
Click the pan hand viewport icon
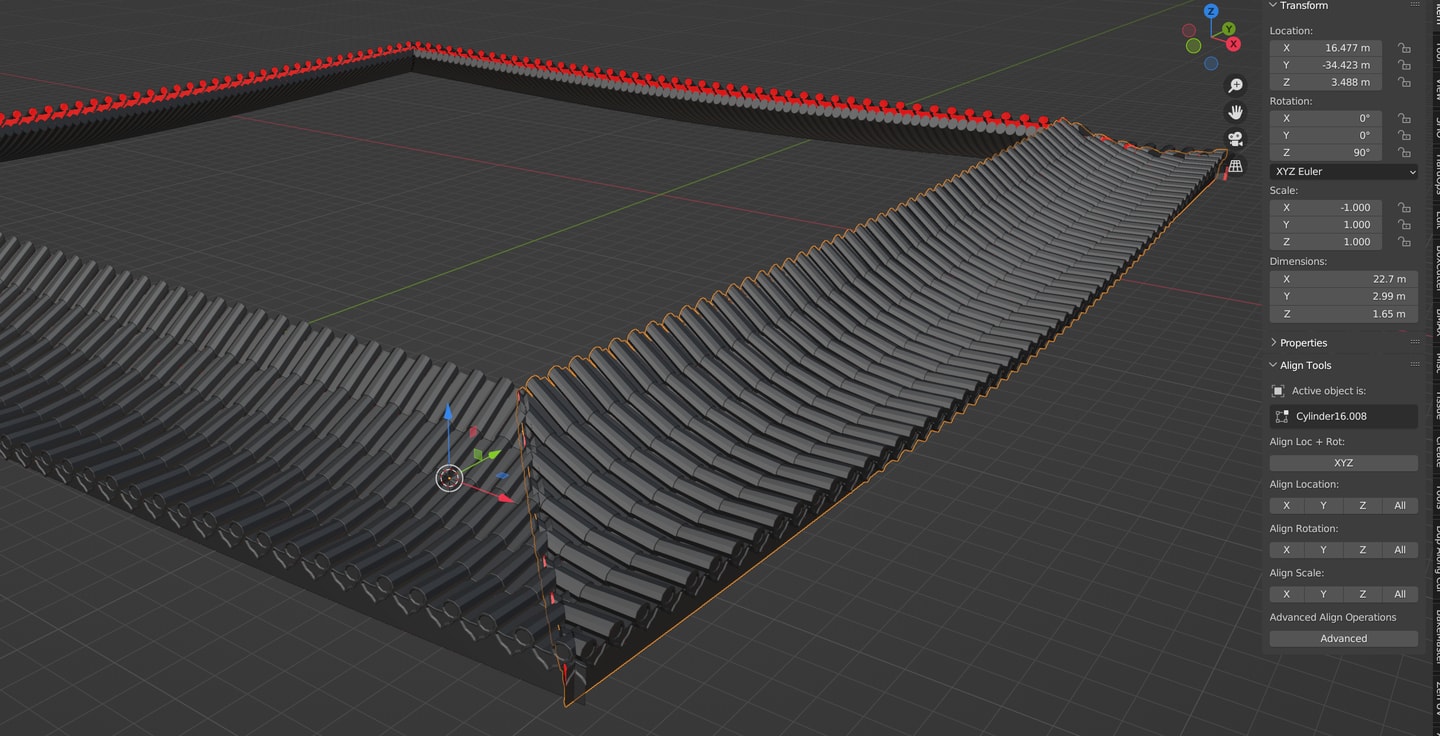click(1236, 112)
